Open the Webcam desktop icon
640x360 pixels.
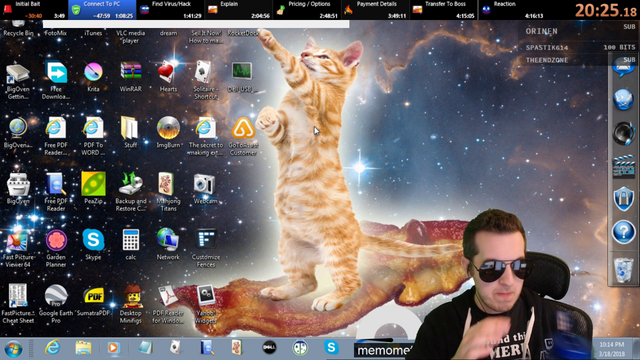(204, 184)
